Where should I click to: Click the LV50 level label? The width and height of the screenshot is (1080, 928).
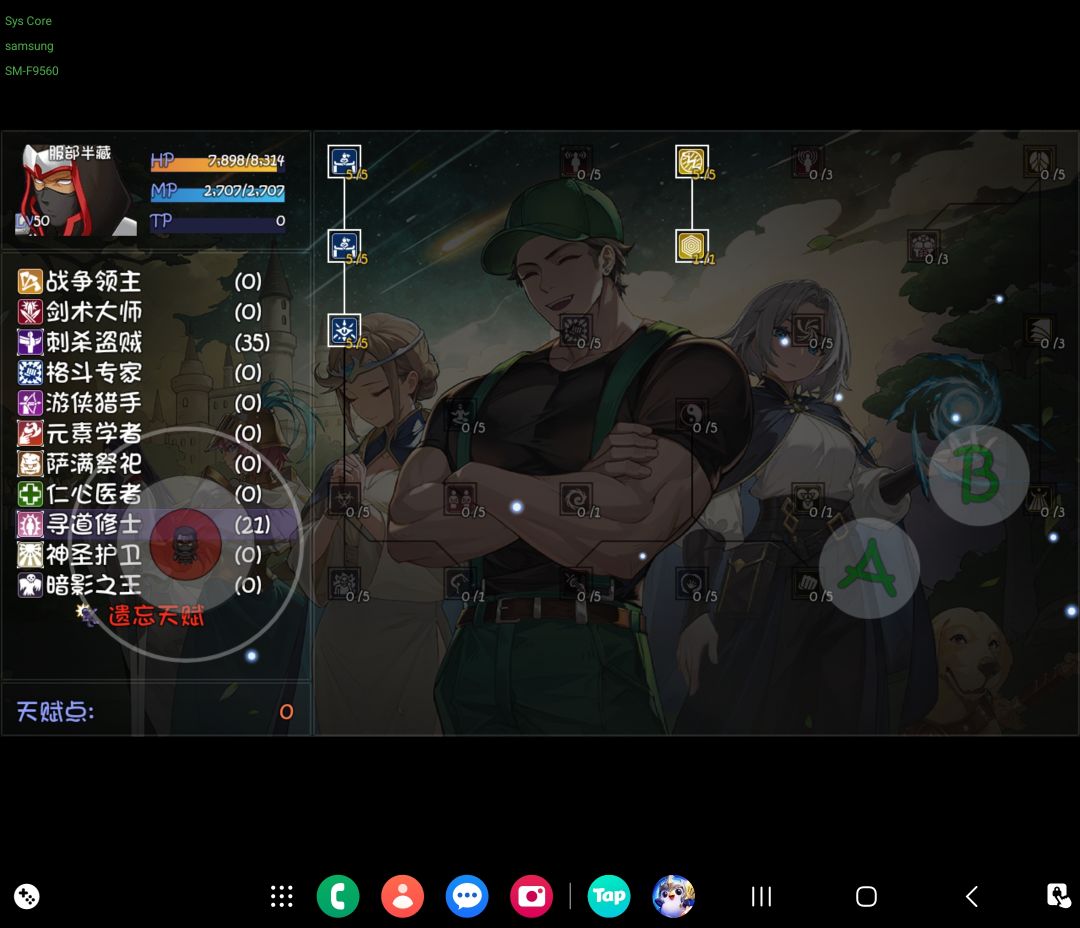32,221
